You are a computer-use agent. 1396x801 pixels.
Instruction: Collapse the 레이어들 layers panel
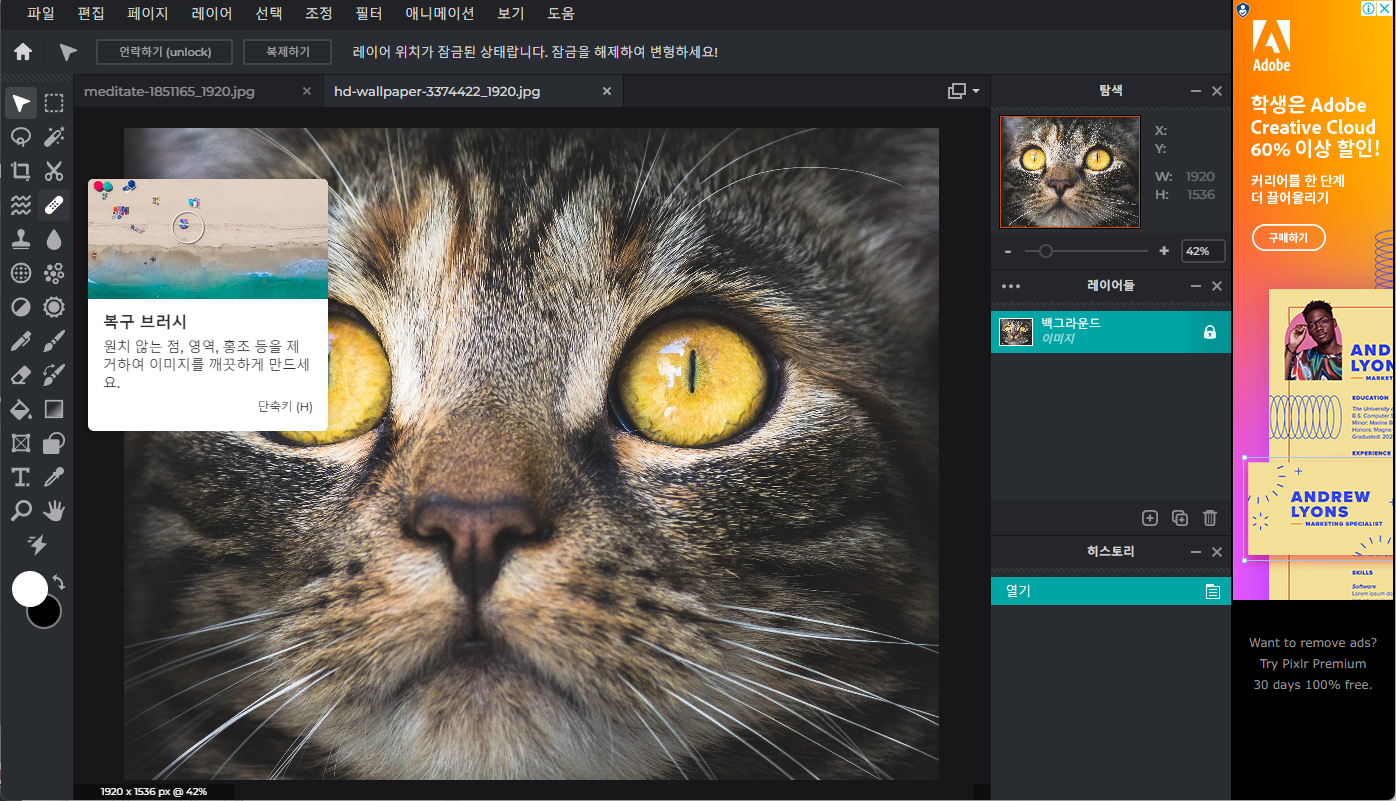1196,286
